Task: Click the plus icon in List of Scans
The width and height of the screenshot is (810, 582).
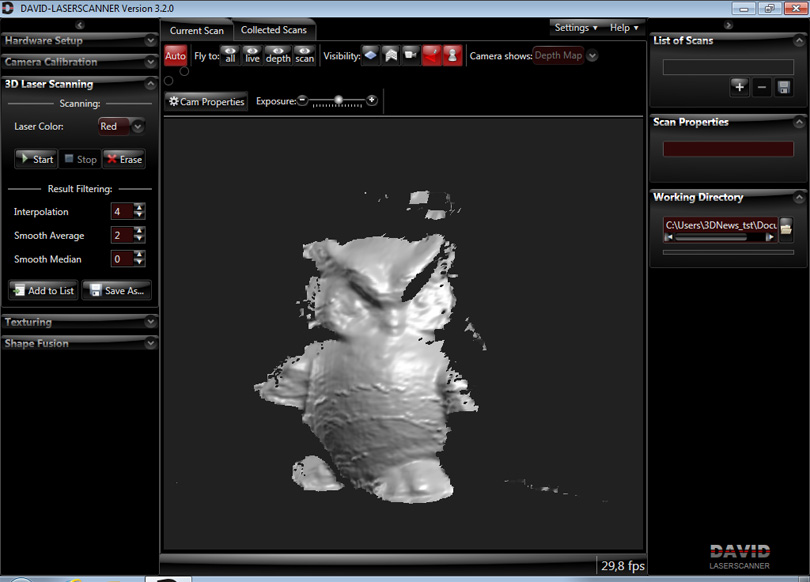Action: [739, 87]
